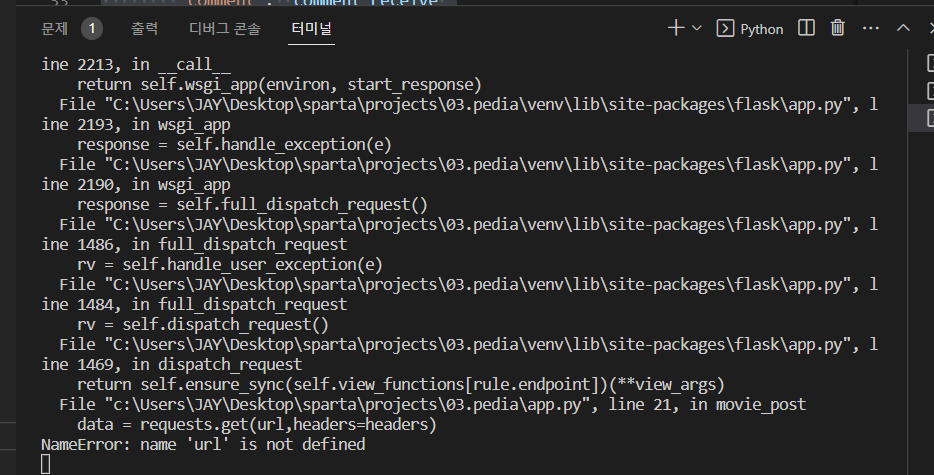Maximize panel size with the chevron up
Image resolution: width=934 pixels, height=475 pixels.
pyautogui.click(x=903, y=28)
